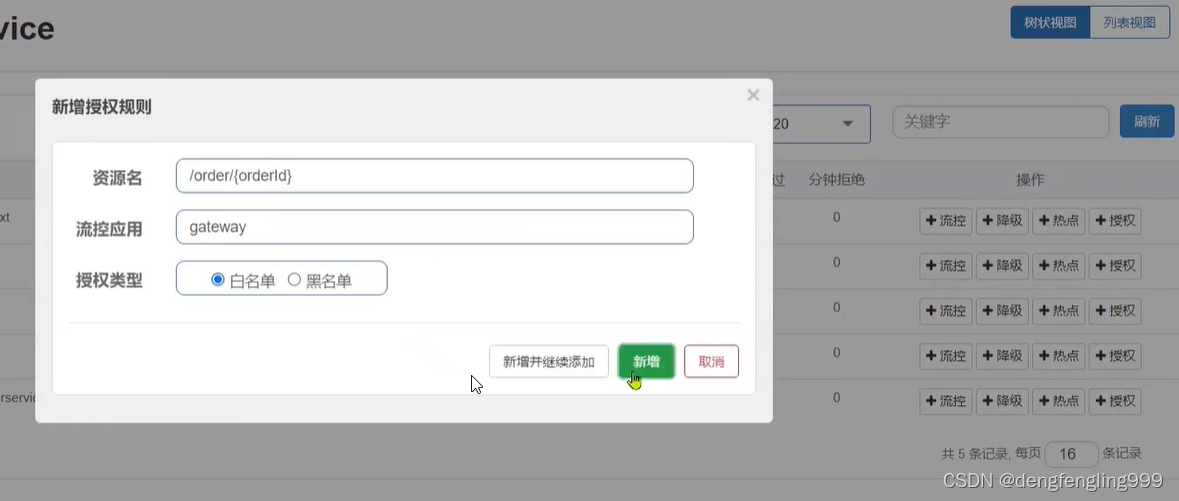Close the 新增授权规则 dialog with X

[753, 95]
